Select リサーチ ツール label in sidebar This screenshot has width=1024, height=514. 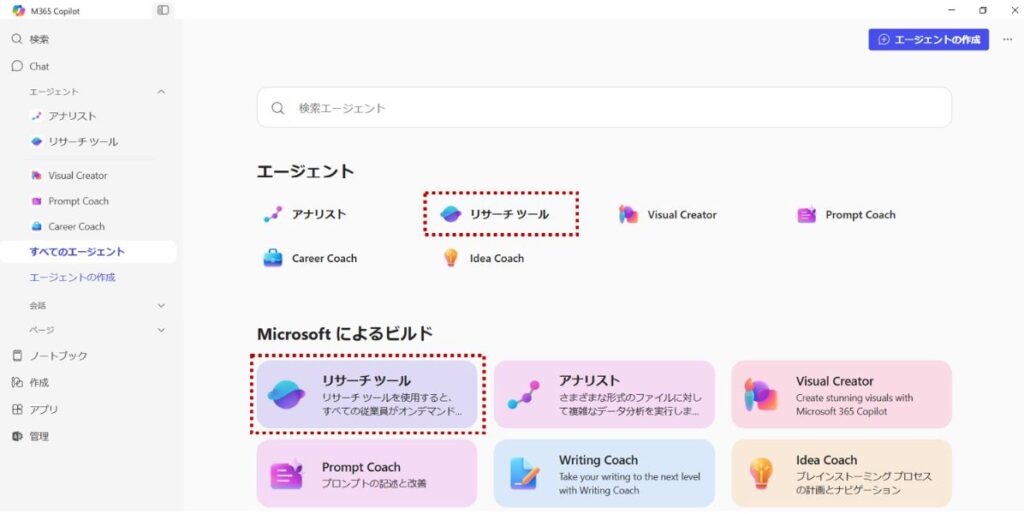pyautogui.click(x=83, y=142)
